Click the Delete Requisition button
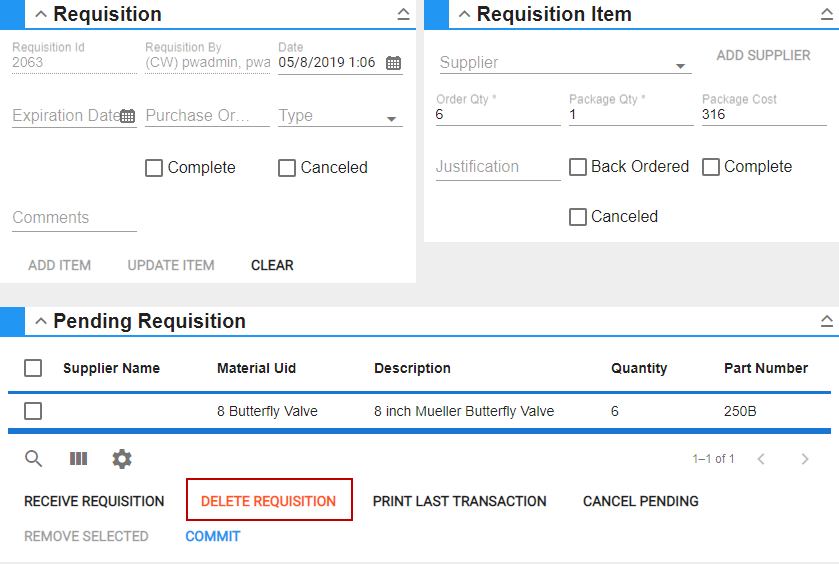Screen dimensions: 839x564 click(x=269, y=501)
